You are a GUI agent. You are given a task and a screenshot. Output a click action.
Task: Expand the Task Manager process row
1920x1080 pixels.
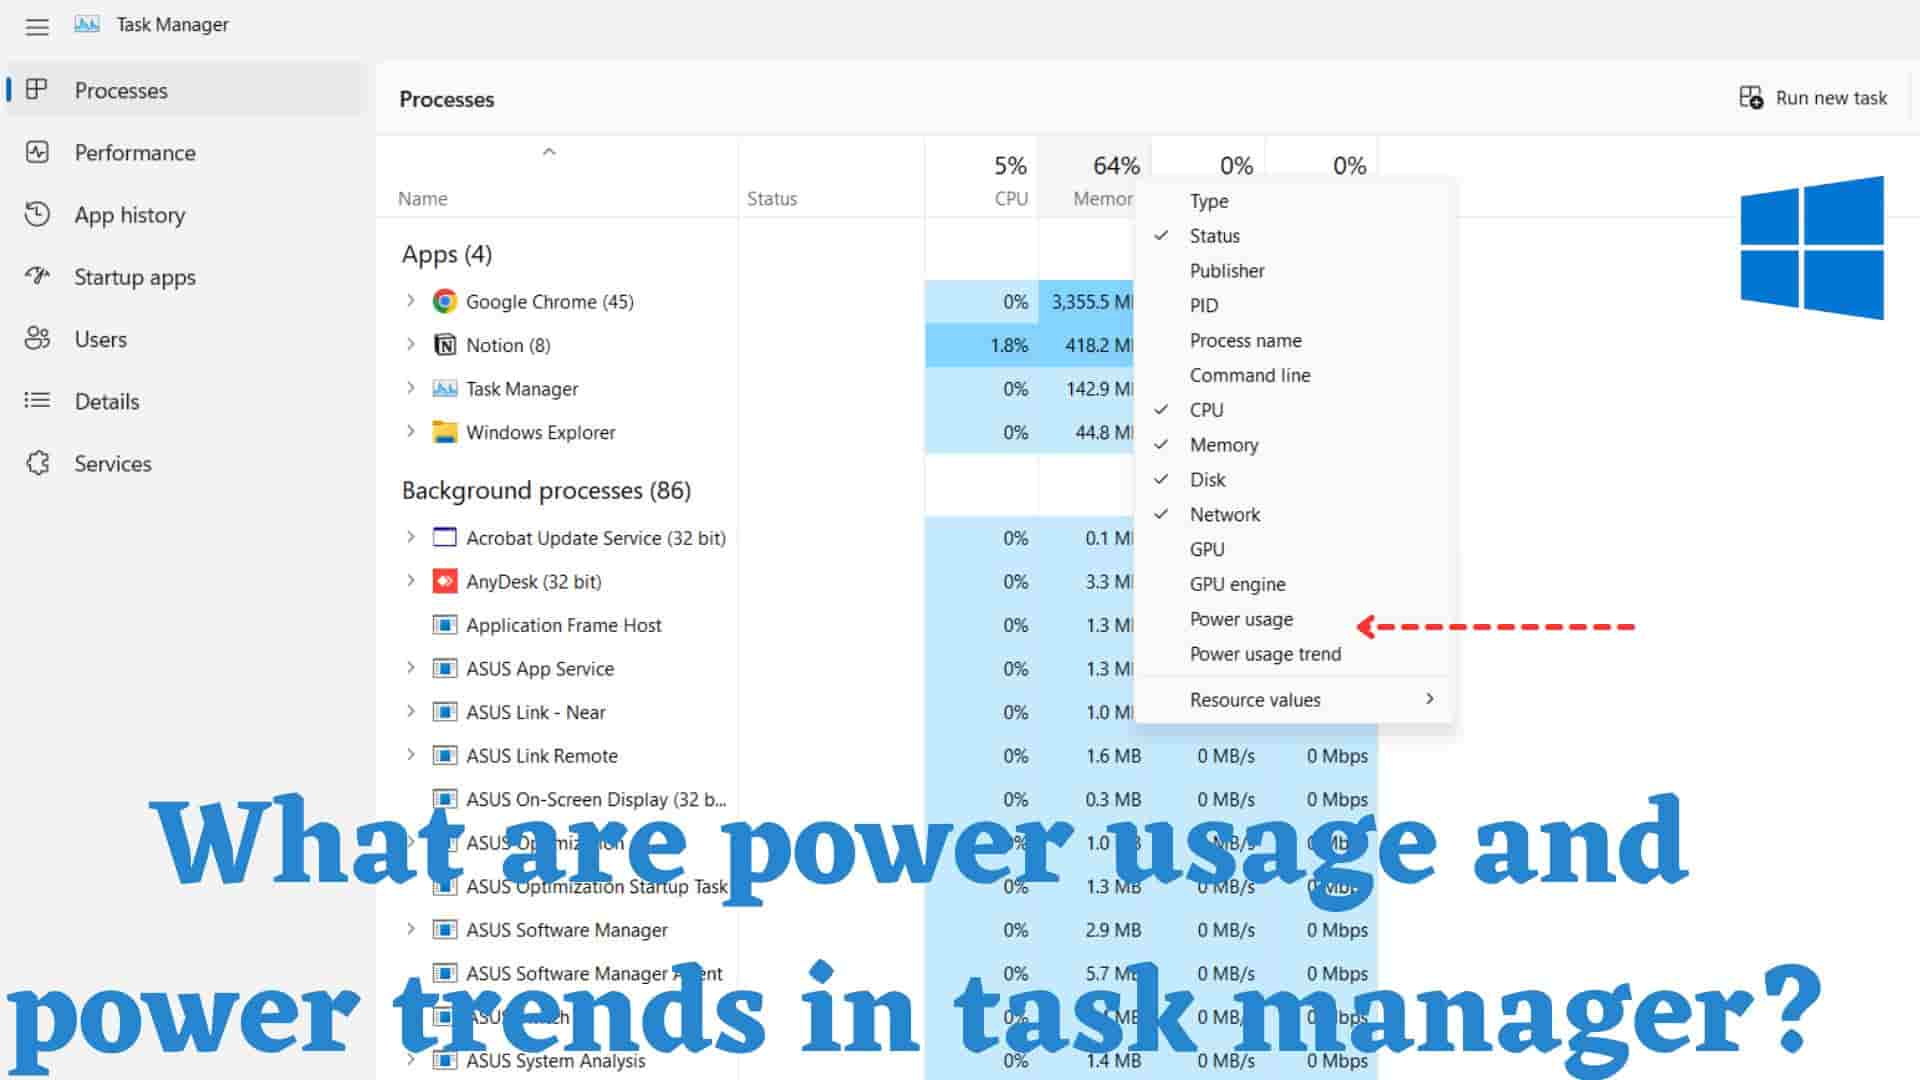[x=410, y=388]
